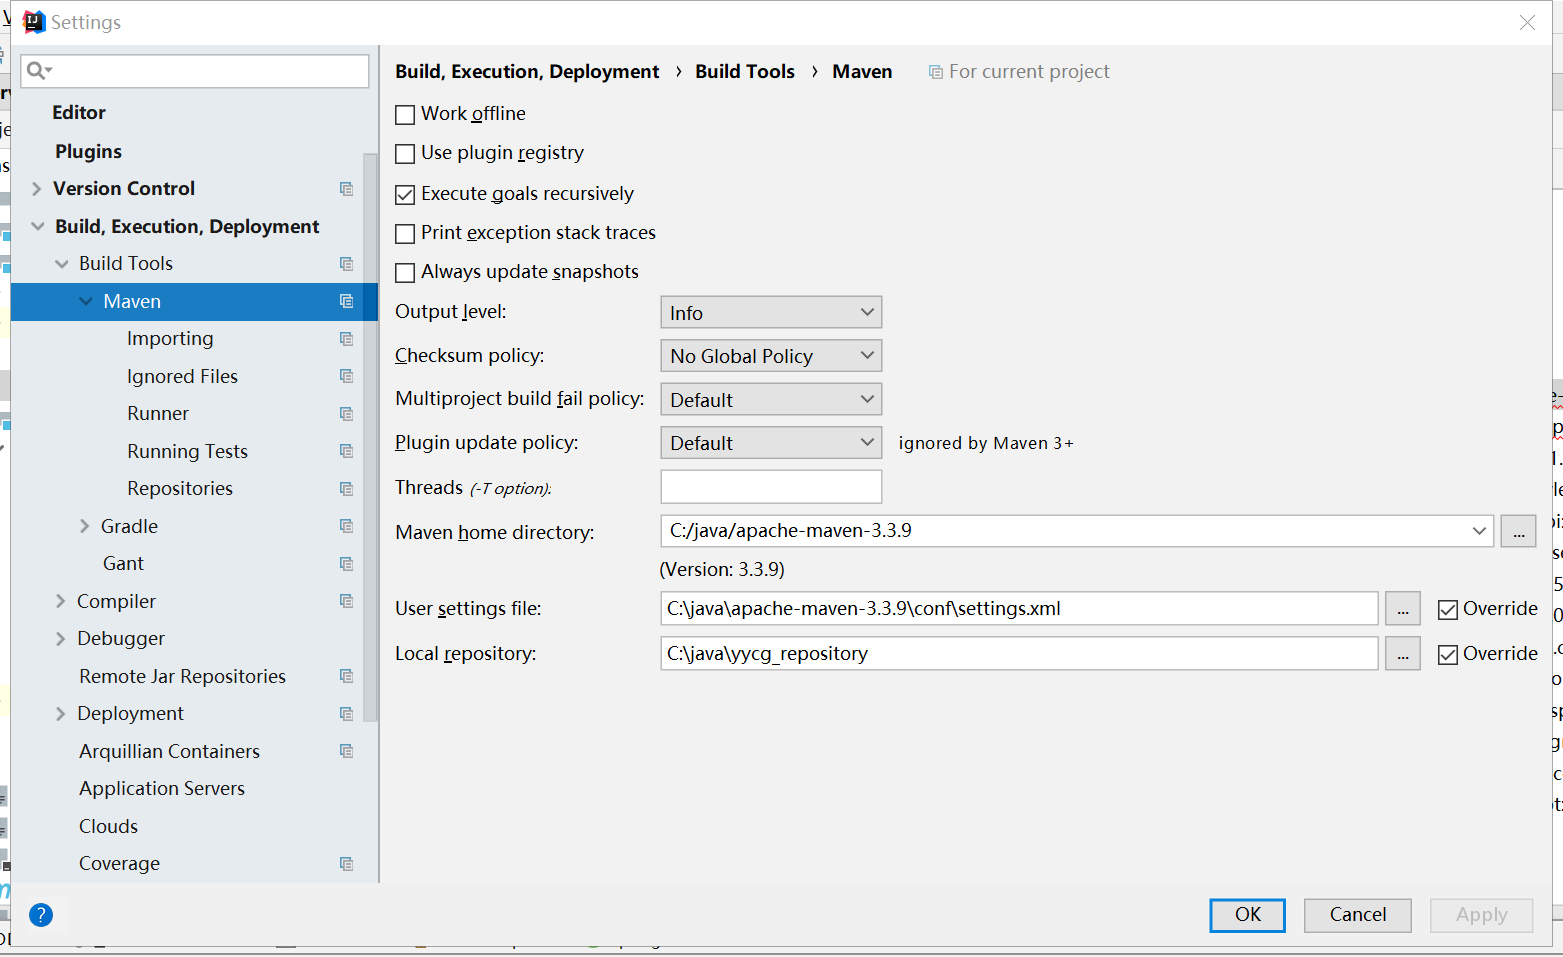Open the Output level dropdown
The image size is (1563, 957).
tap(771, 312)
